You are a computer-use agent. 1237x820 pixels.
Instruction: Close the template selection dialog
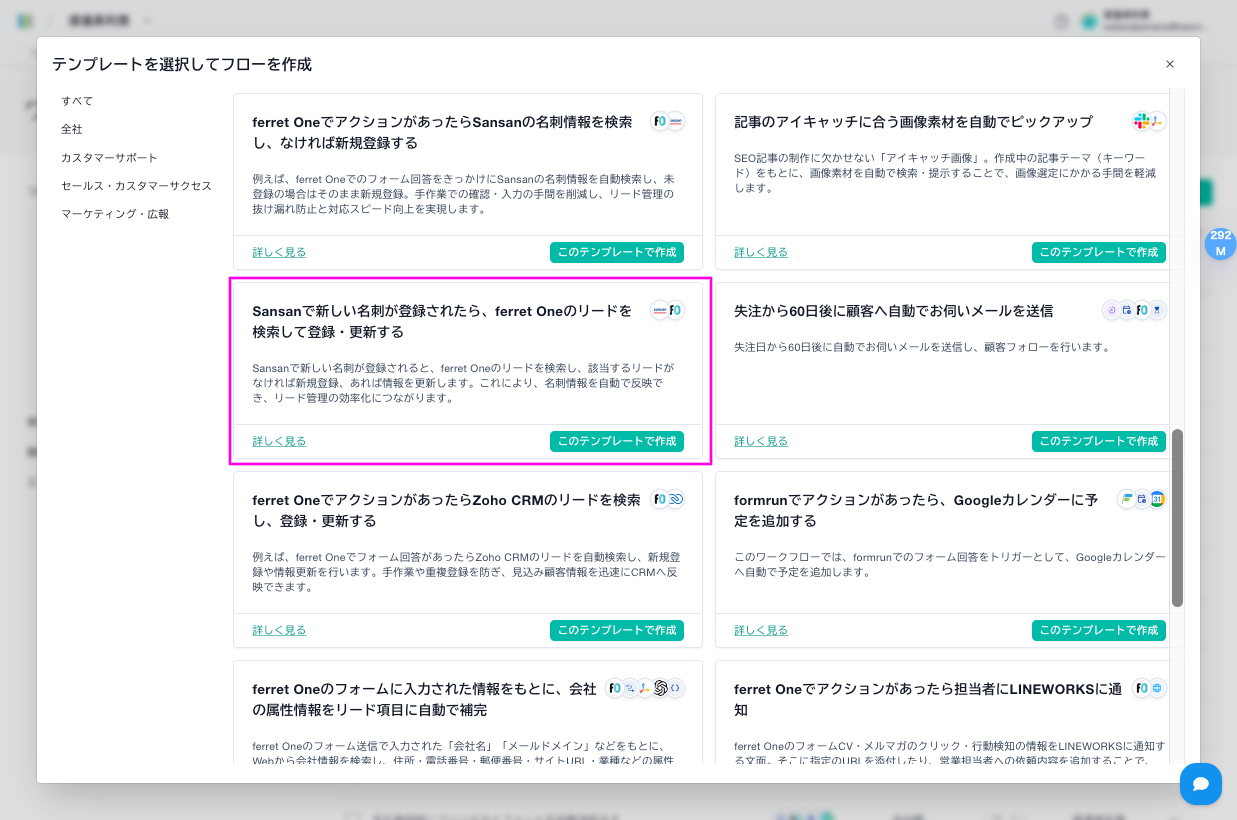click(x=1170, y=64)
